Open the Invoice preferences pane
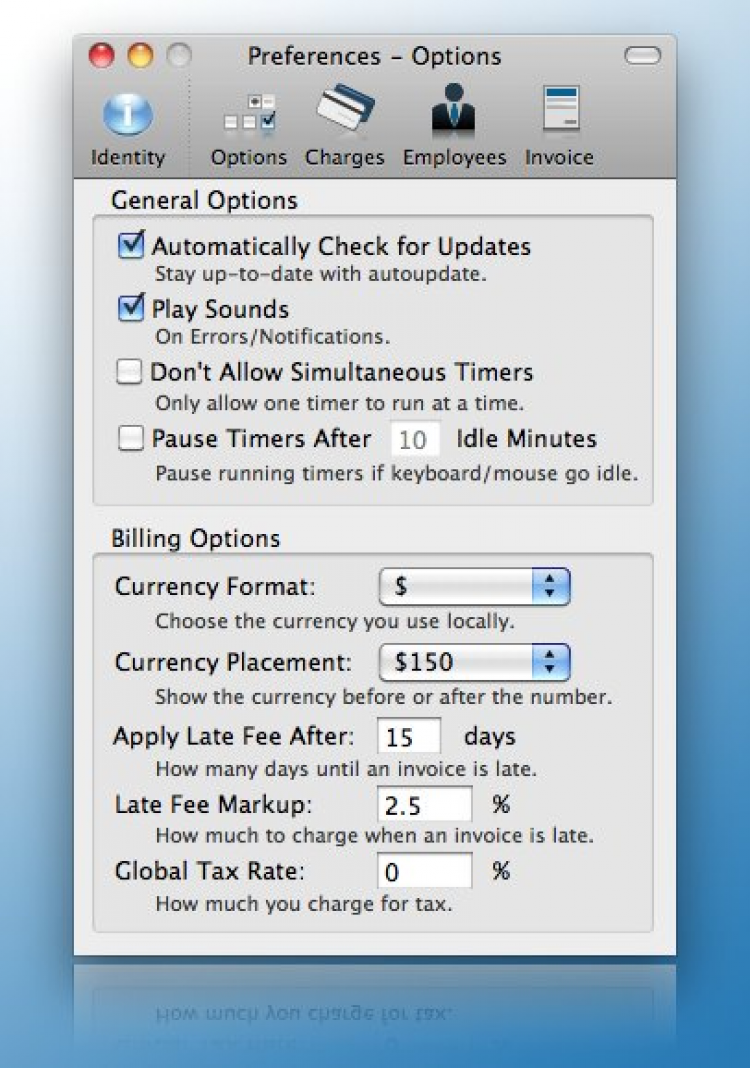The width and height of the screenshot is (750, 1068). [x=559, y=127]
